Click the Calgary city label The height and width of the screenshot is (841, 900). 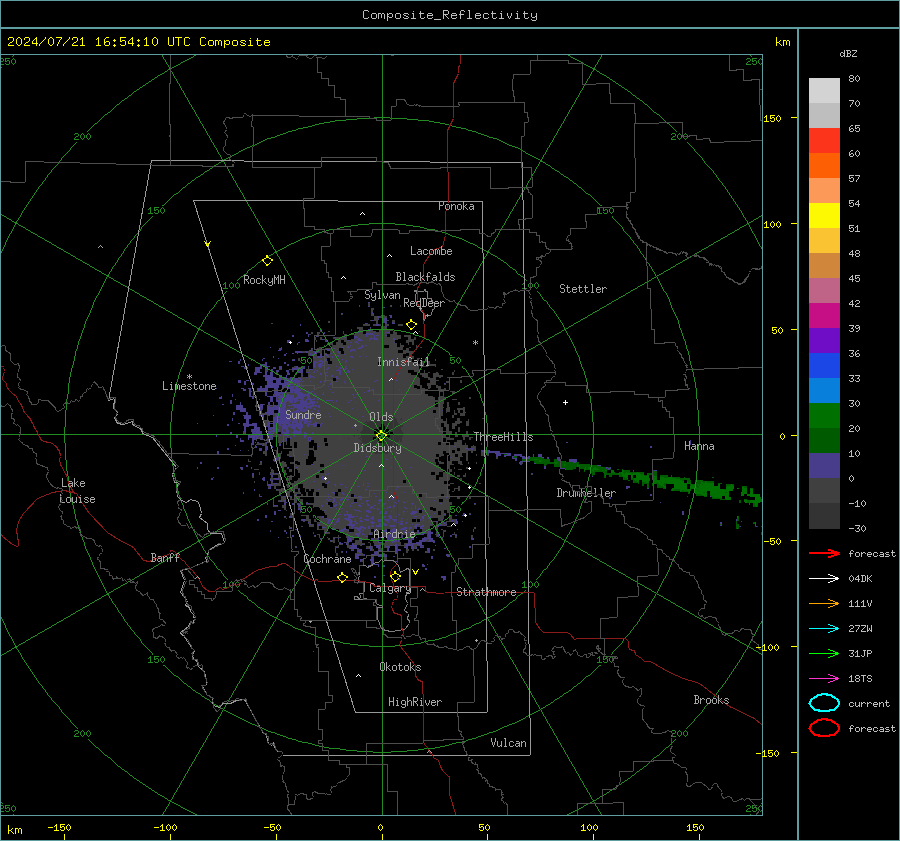tap(390, 588)
